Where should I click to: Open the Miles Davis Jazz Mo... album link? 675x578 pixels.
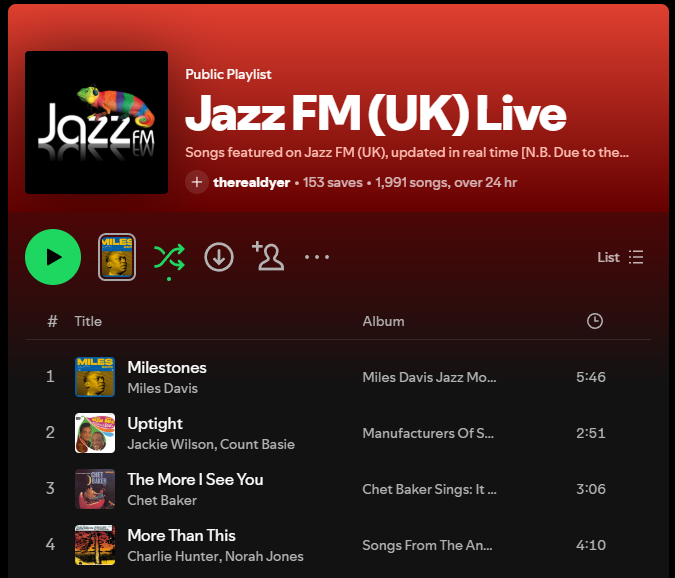[429, 377]
